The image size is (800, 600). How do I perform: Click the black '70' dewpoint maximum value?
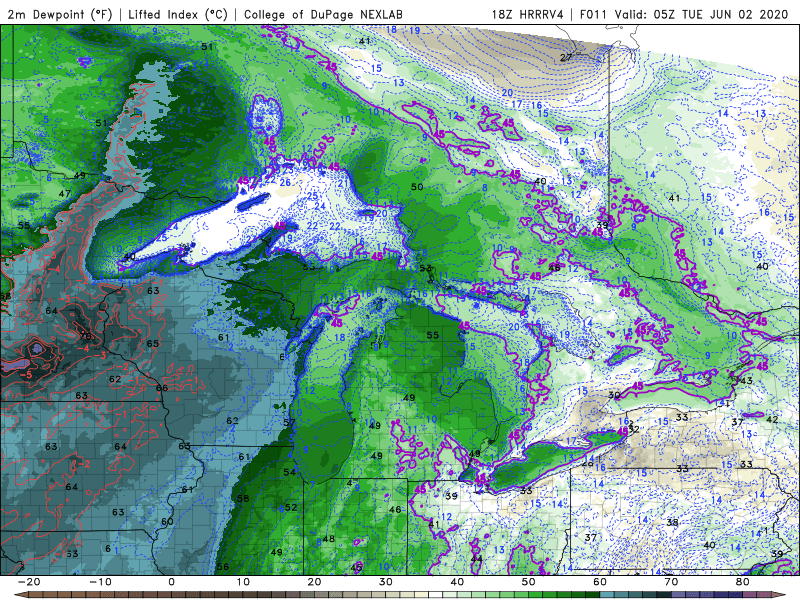pyautogui.click(x=85, y=336)
